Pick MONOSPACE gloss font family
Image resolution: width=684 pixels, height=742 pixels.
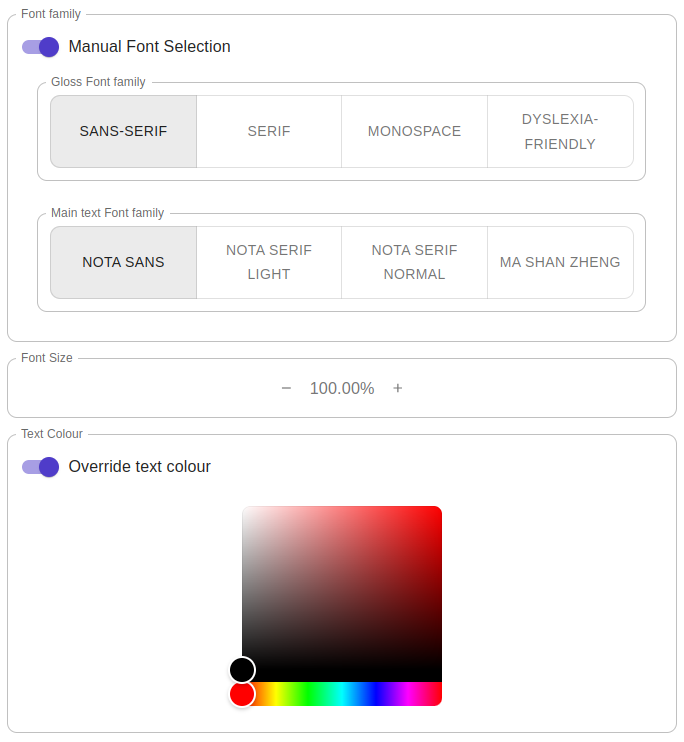click(414, 132)
